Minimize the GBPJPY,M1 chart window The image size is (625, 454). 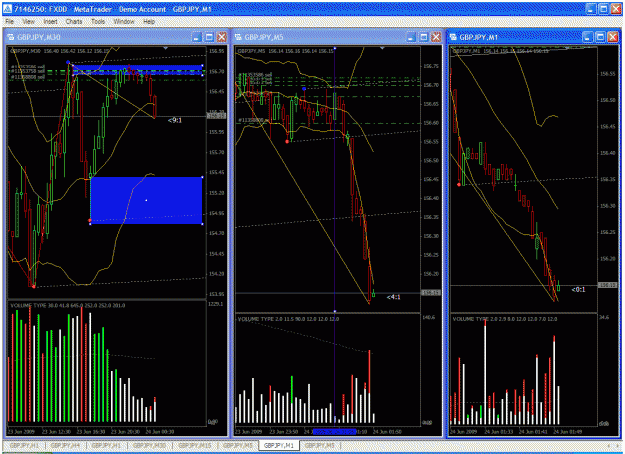coord(587,37)
